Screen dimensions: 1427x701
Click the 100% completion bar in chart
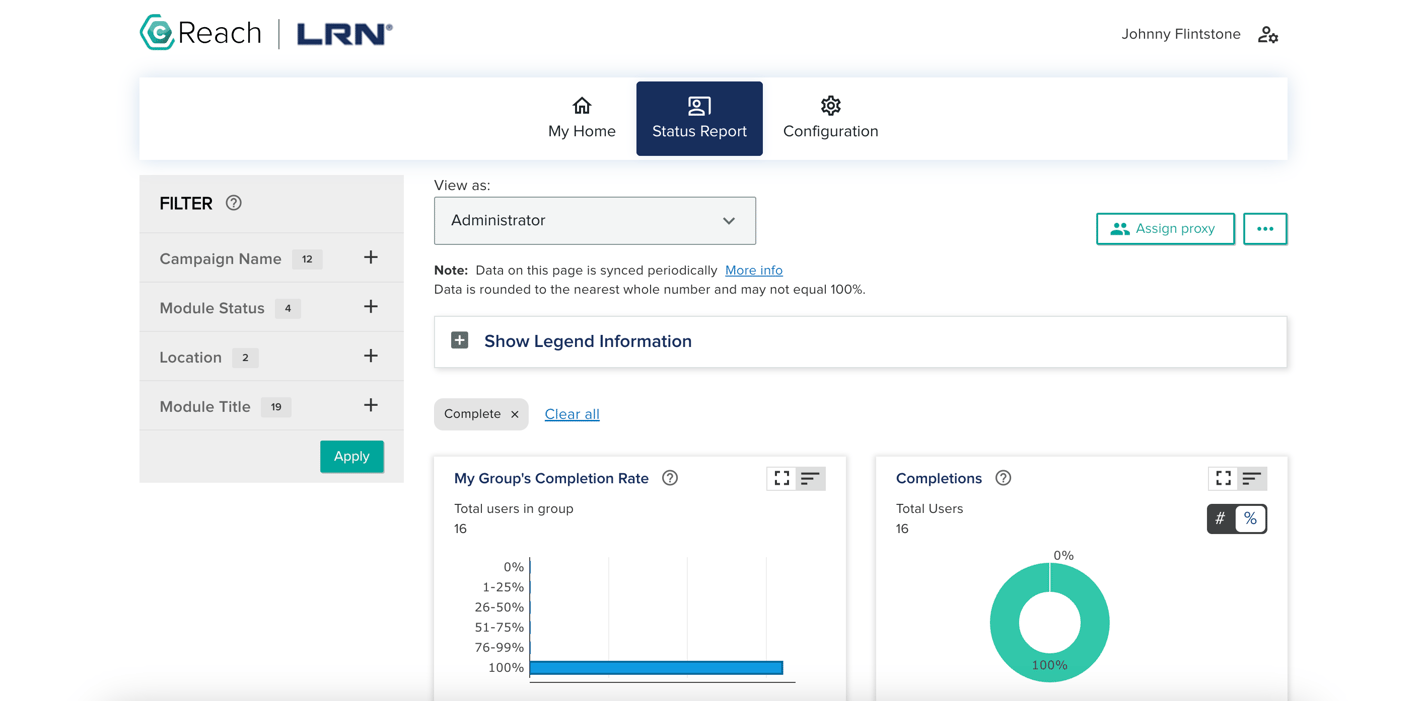tap(656, 667)
